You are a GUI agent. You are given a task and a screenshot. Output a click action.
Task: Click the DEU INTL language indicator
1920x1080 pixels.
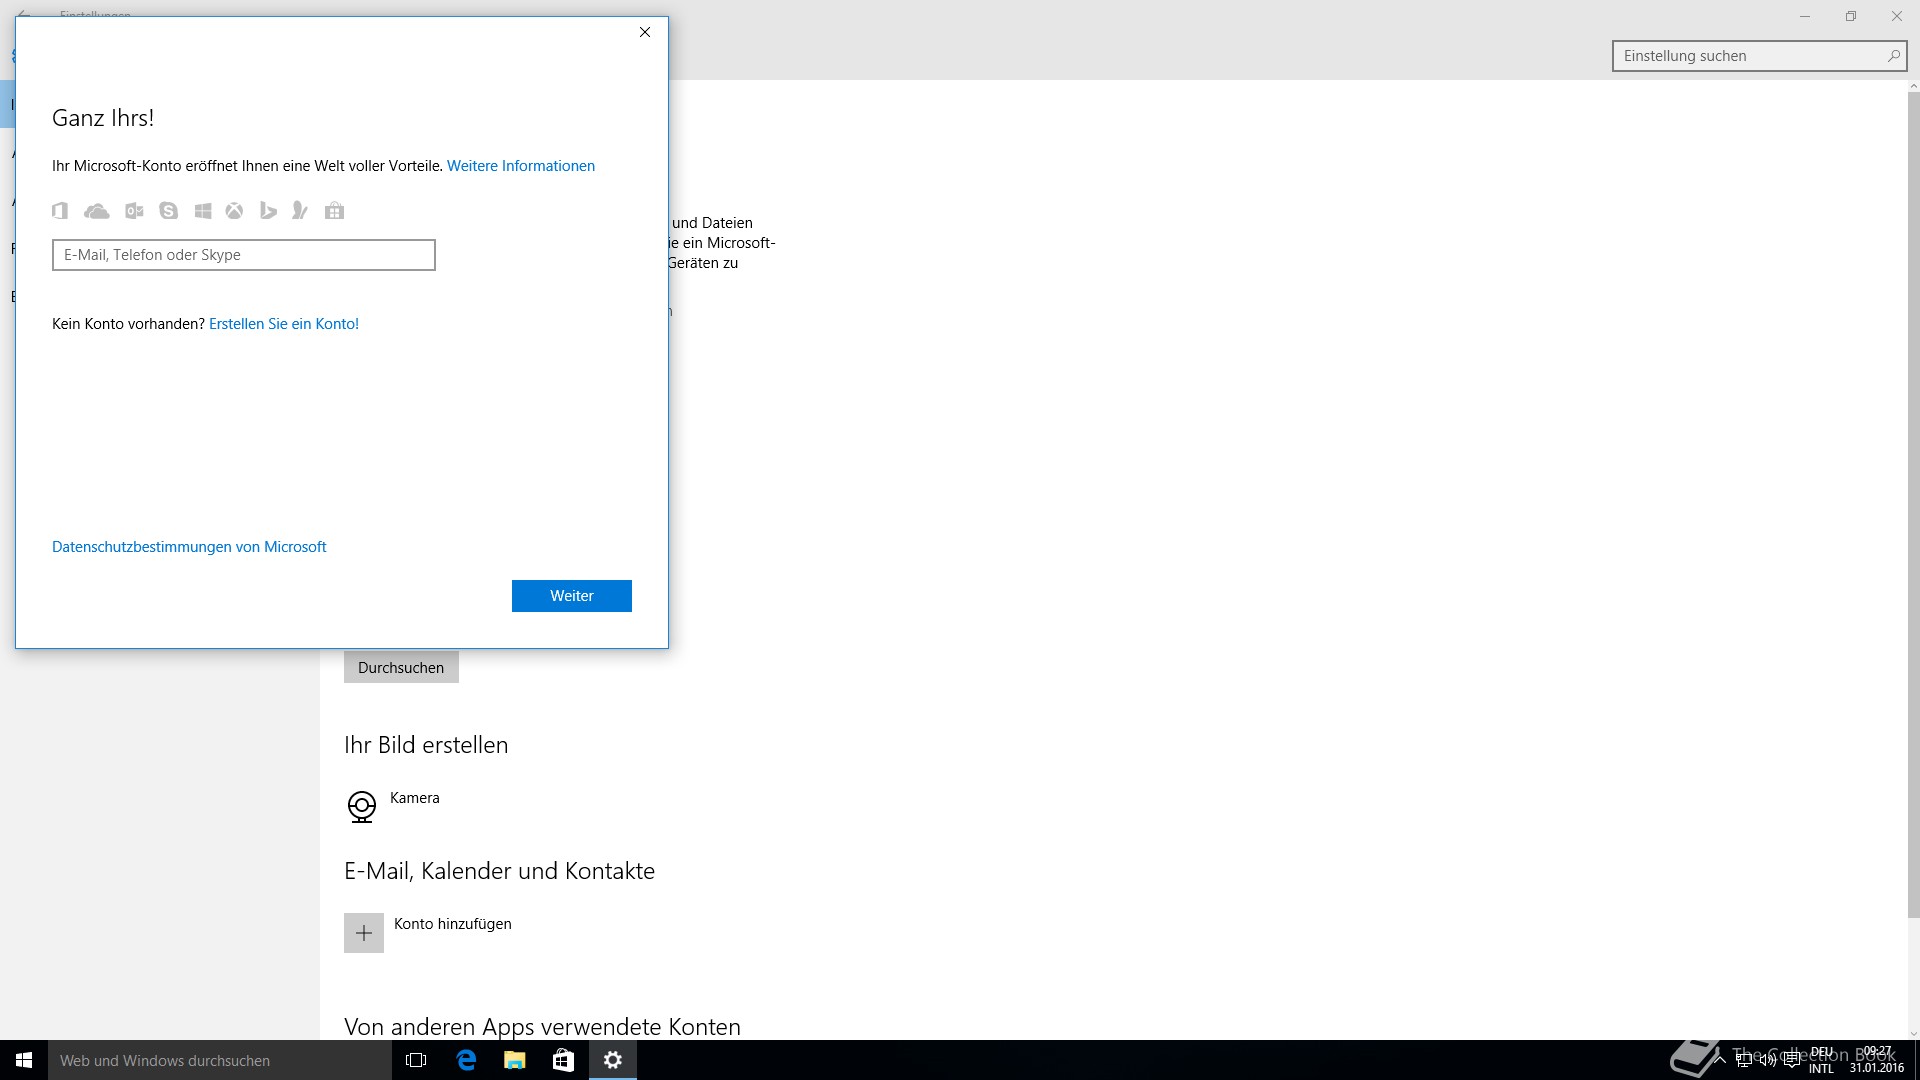coord(1822,1060)
